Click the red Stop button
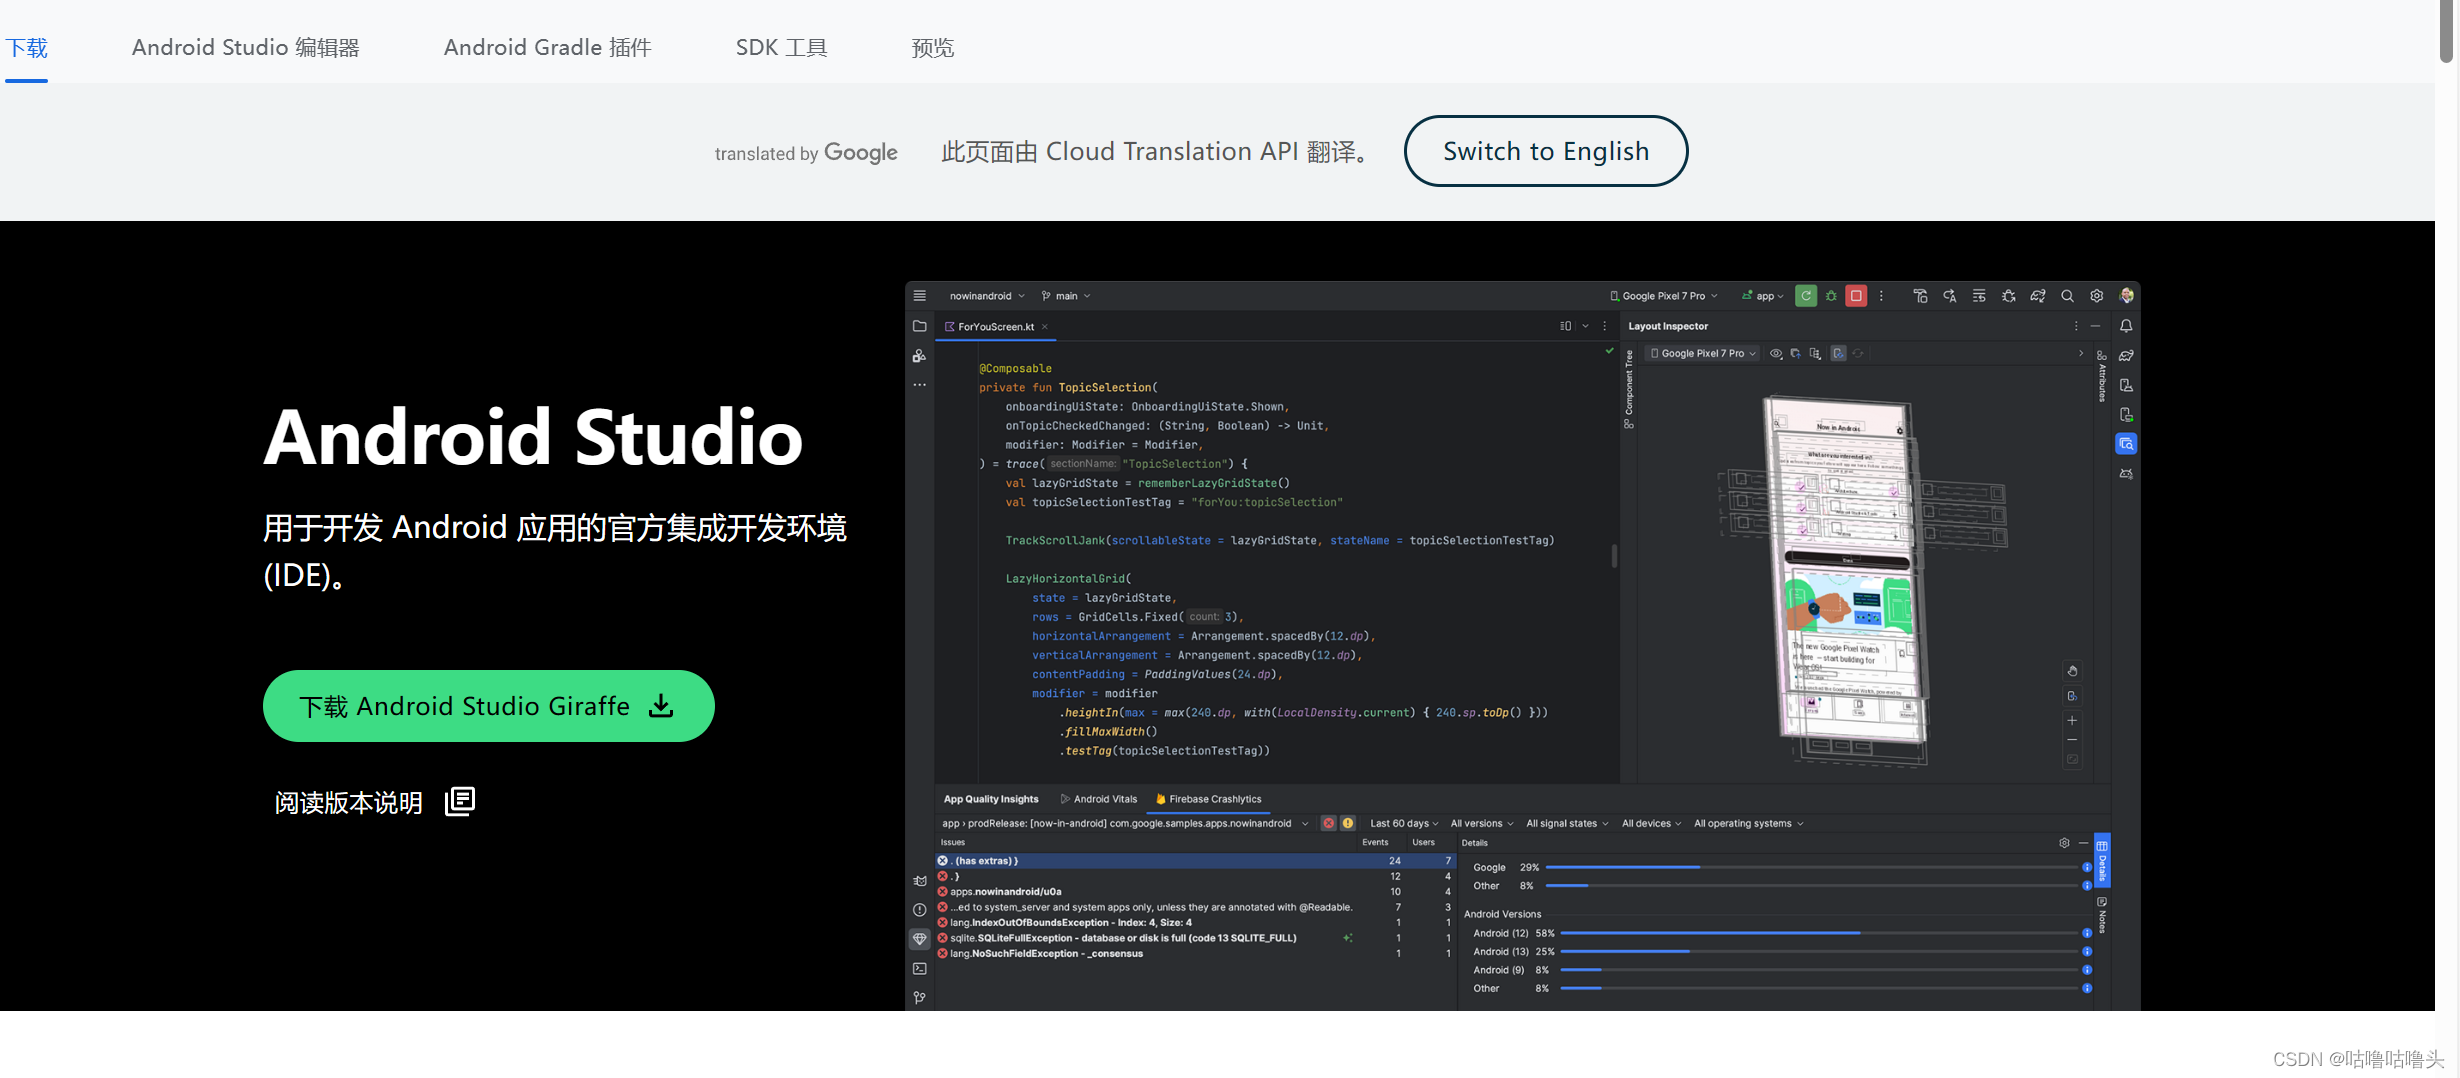 1856,296
